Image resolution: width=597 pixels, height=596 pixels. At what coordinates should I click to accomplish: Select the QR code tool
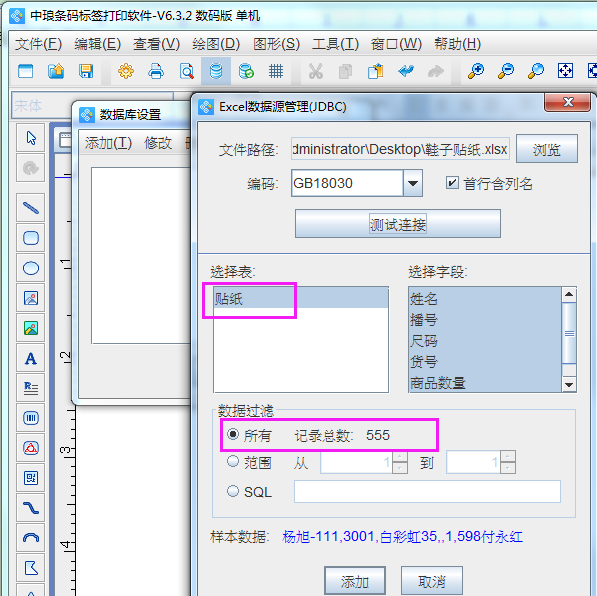pyautogui.click(x=31, y=478)
